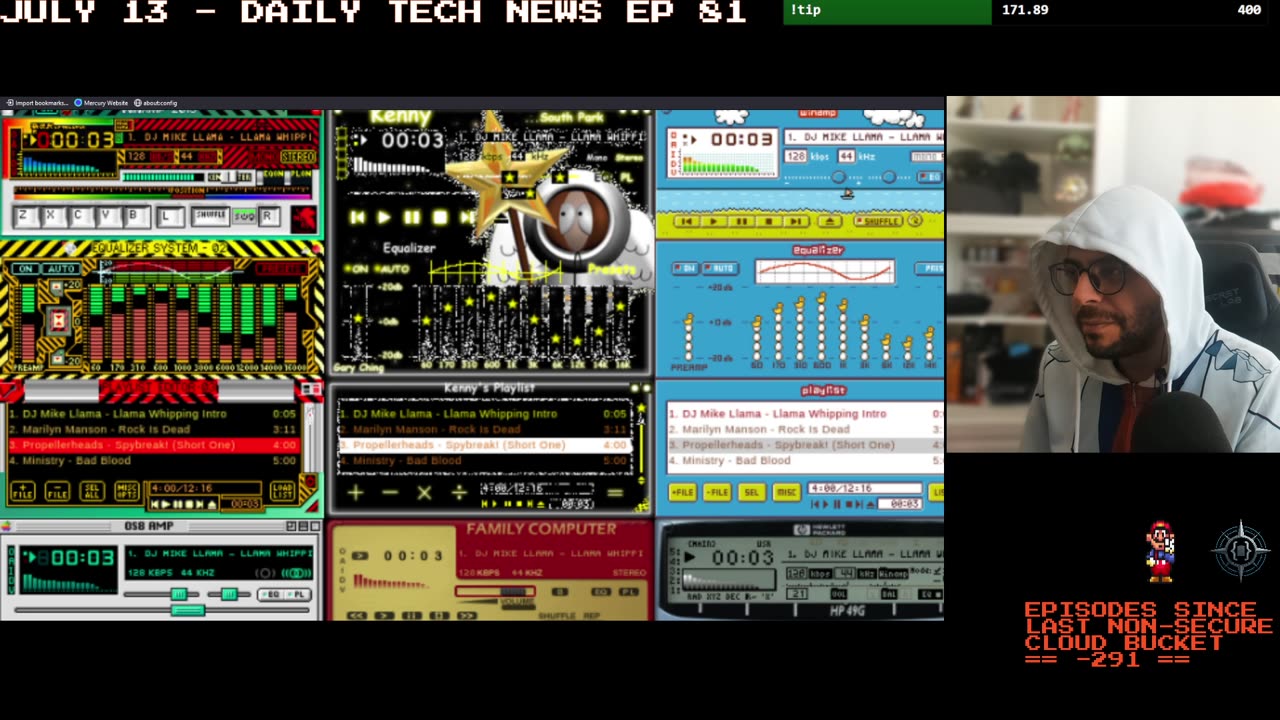The image size is (1280, 720).
Task: Click next track in blue duck skin
Action: 796,221
